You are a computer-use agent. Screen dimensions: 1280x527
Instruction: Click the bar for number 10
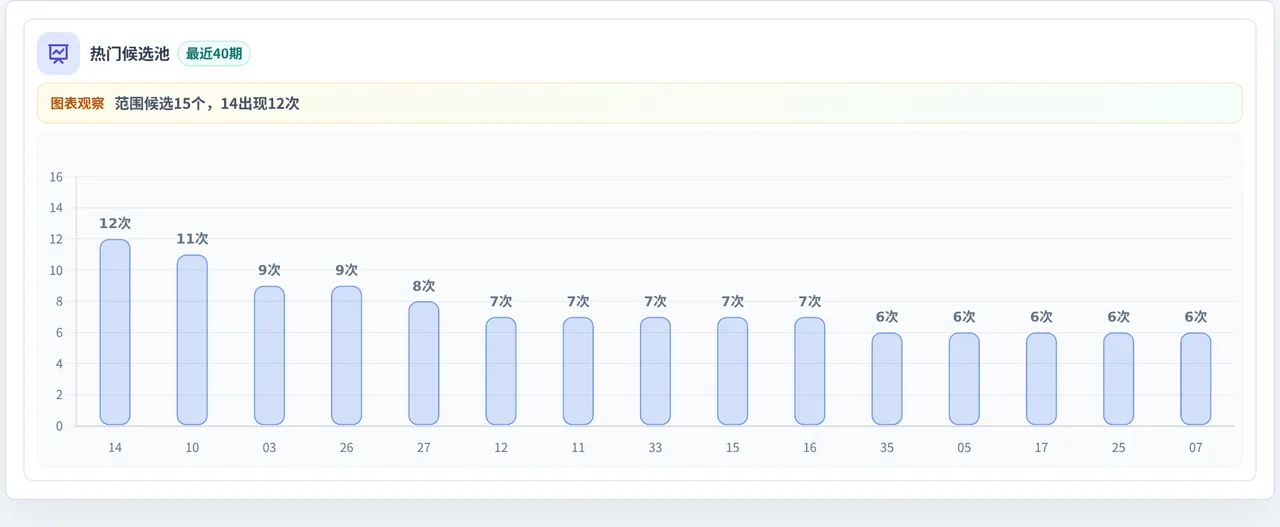(x=192, y=340)
